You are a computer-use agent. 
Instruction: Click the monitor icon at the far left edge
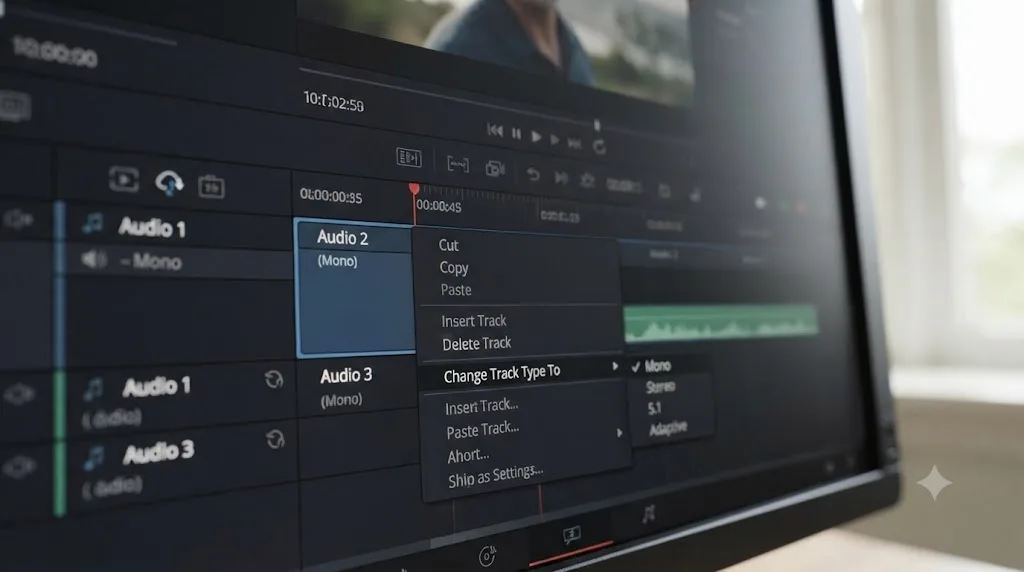(14, 106)
